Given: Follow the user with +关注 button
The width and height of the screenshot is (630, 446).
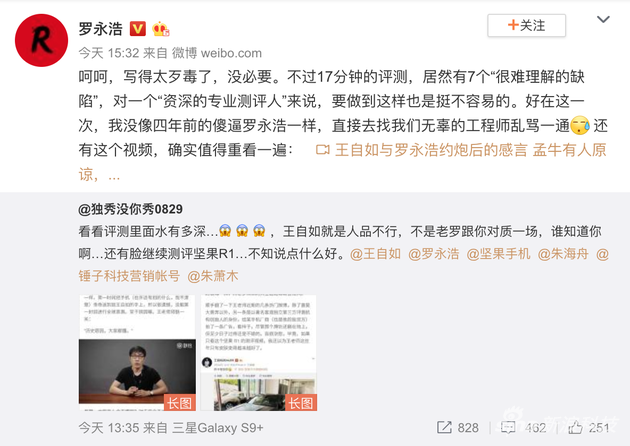Looking at the screenshot, I should pos(526,26).
